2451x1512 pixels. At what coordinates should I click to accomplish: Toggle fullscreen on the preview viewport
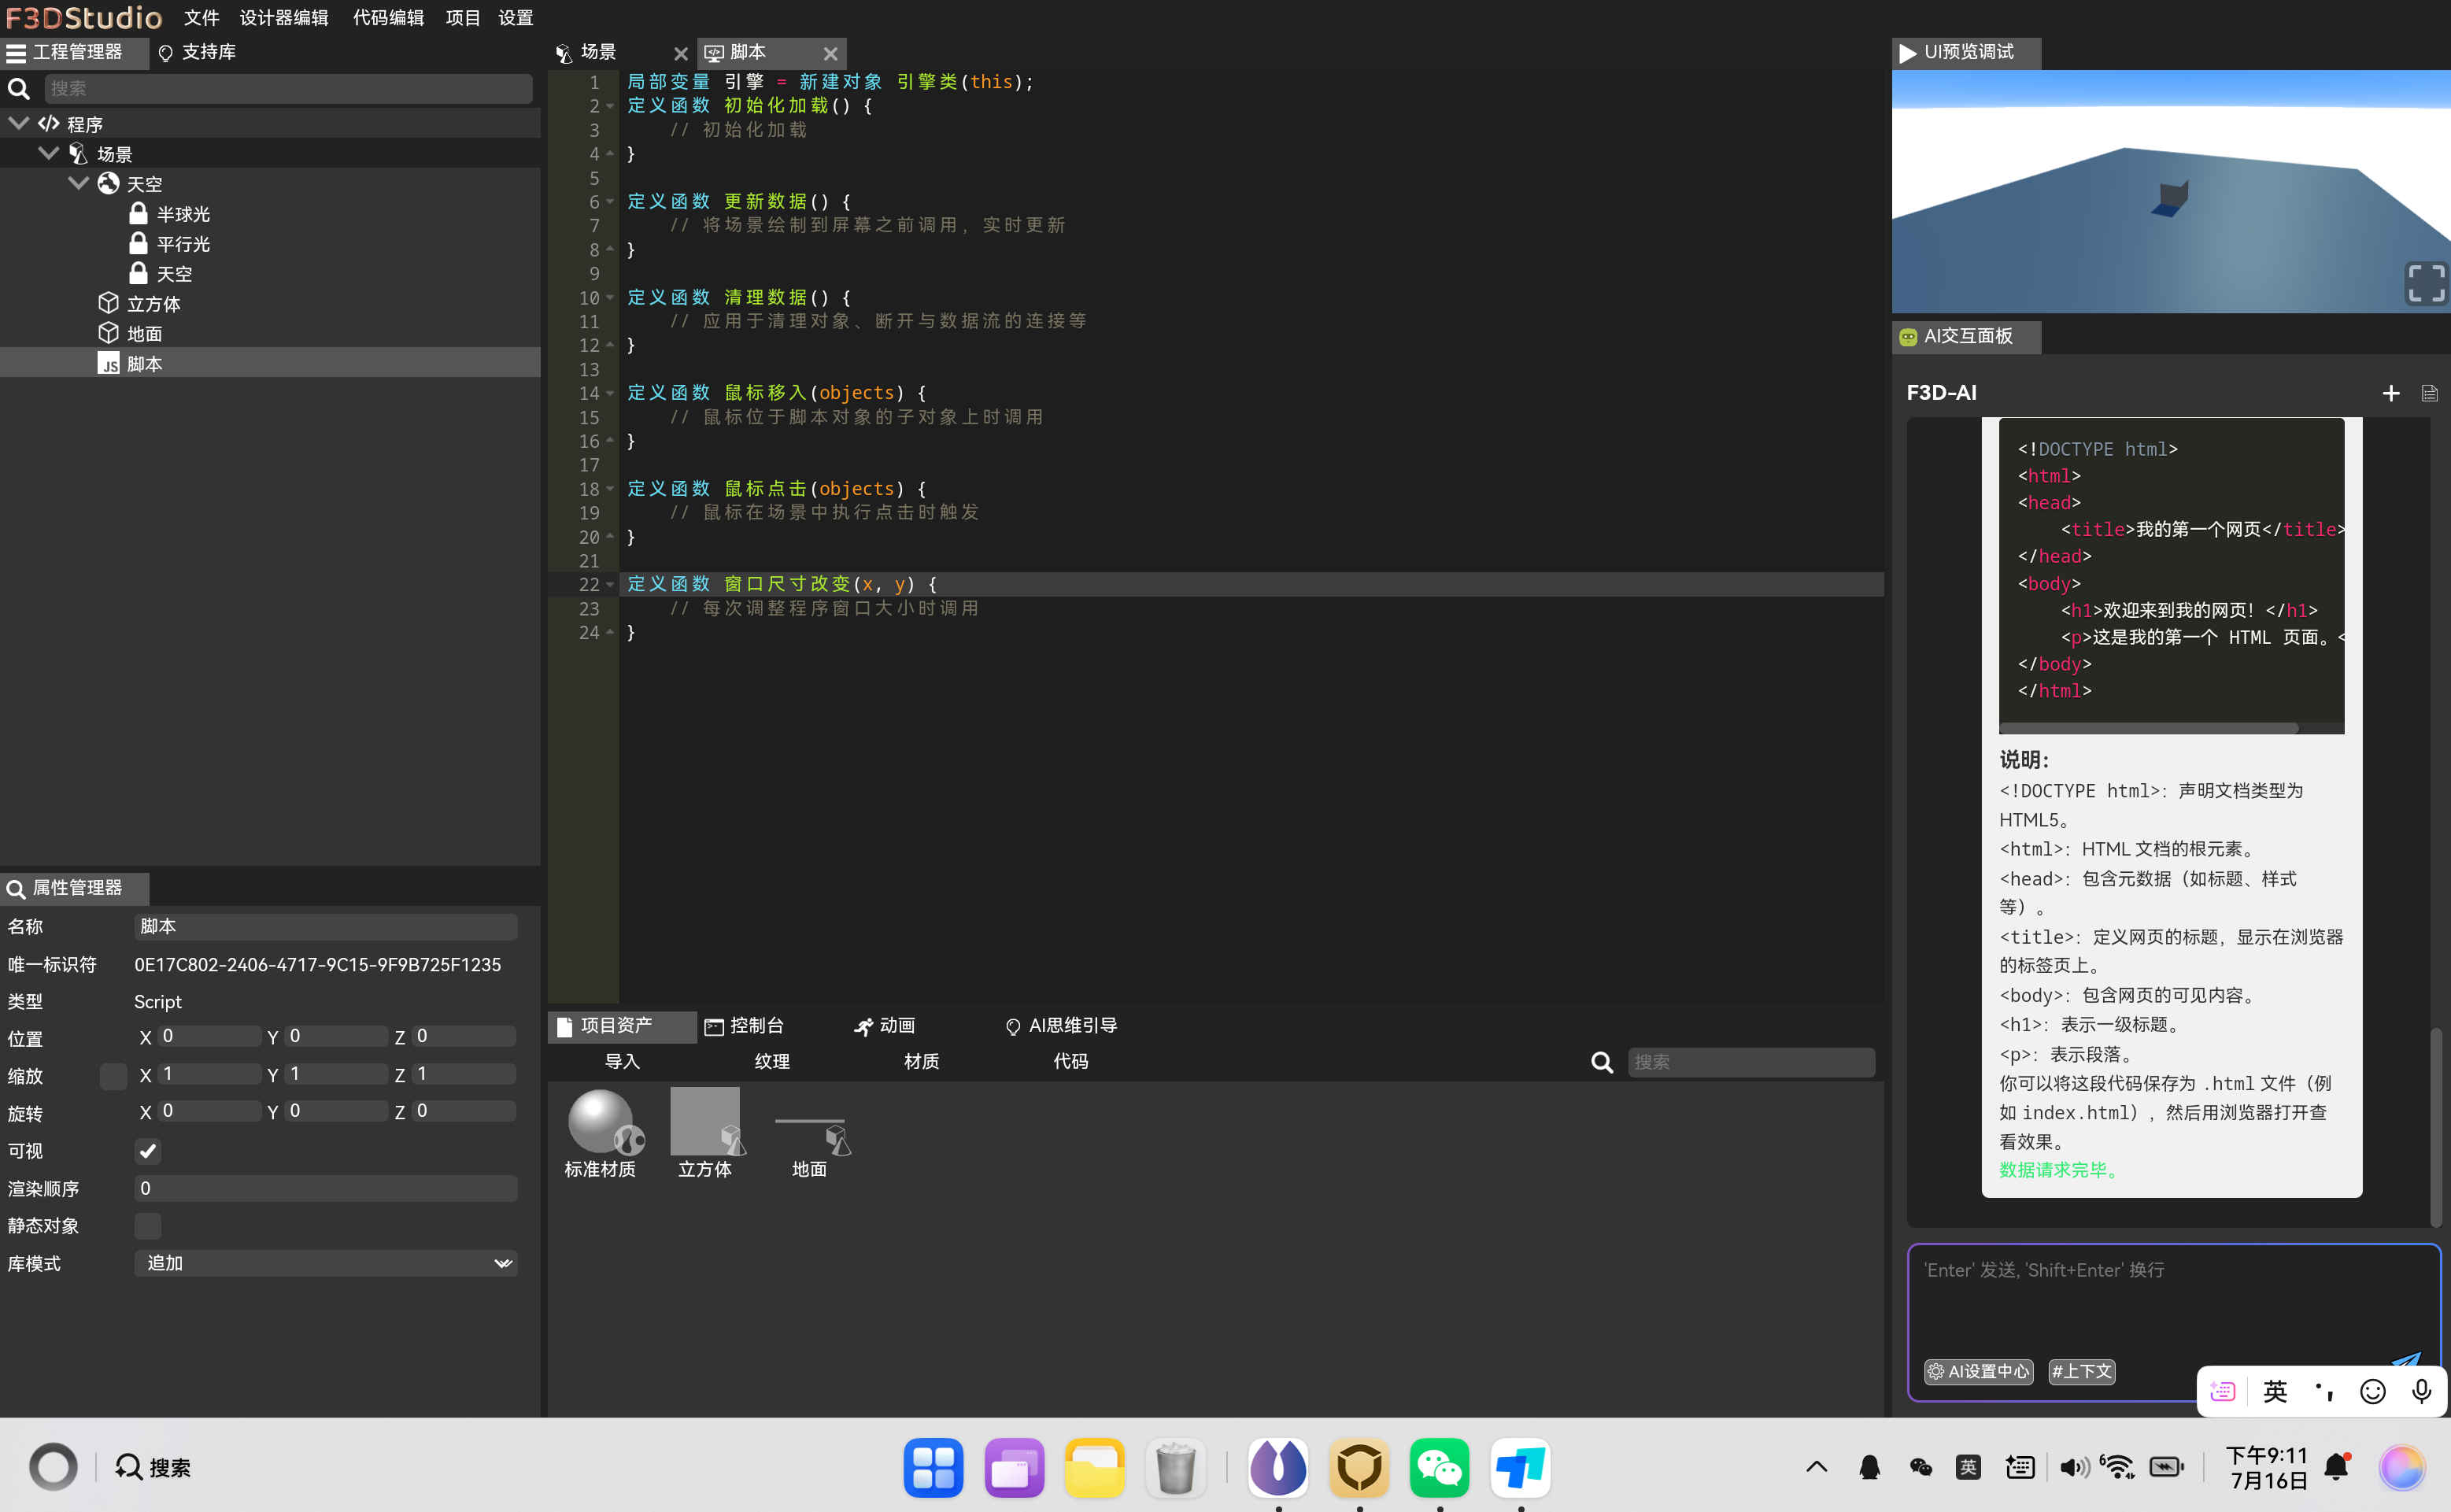click(2425, 283)
